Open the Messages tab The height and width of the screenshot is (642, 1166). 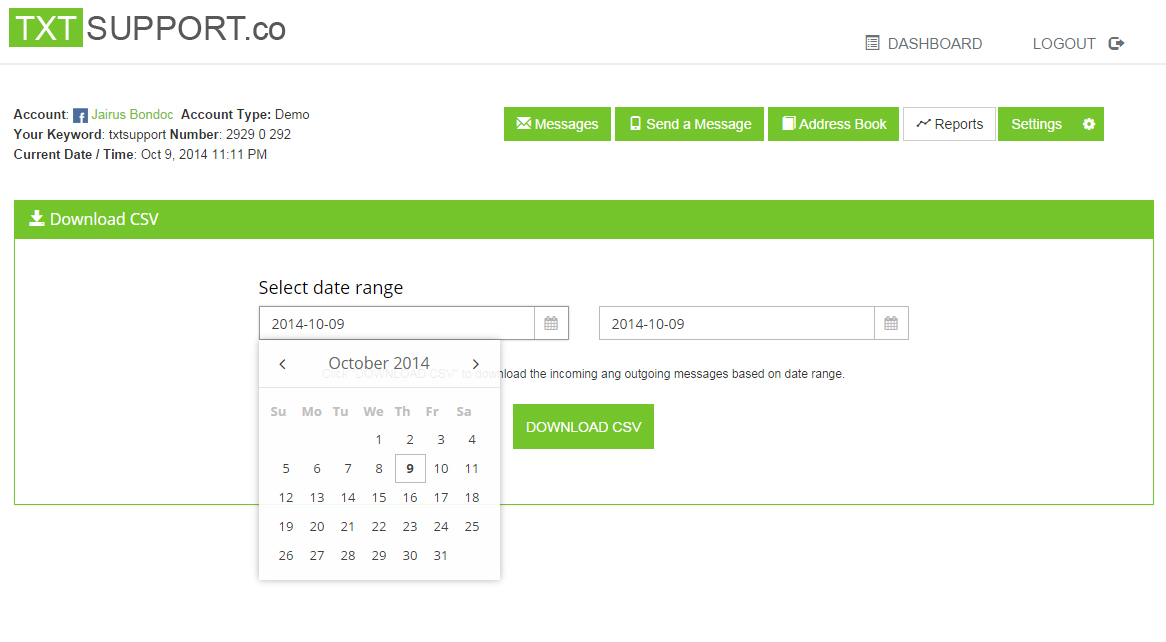pos(557,124)
